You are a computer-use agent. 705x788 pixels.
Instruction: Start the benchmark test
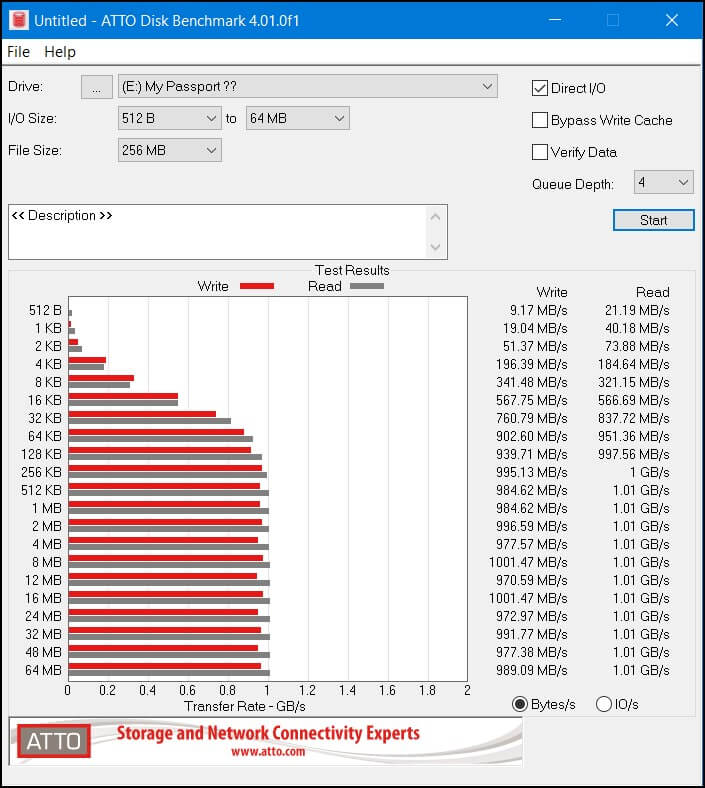pyautogui.click(x=654, y=220)
